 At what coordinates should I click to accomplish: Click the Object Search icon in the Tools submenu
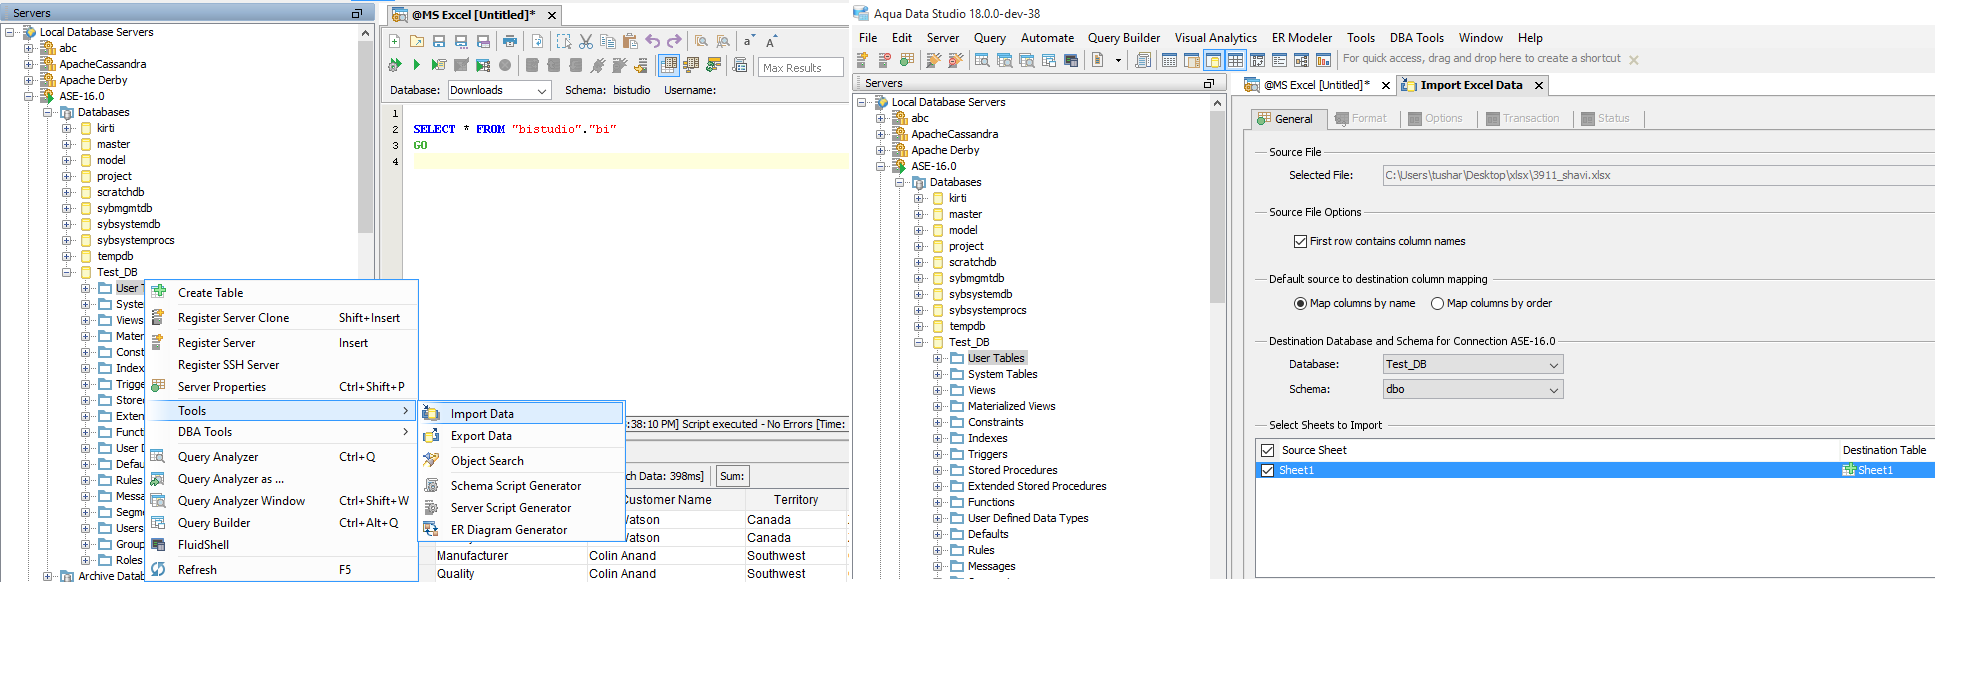(x=431, y=460)
